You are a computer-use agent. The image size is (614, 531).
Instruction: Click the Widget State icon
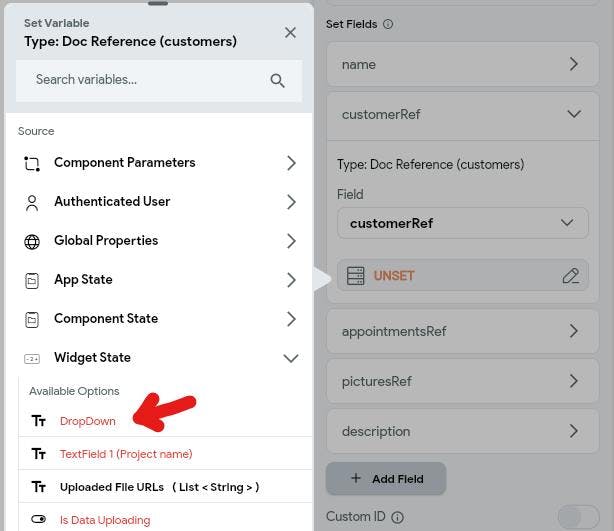pos(32,358)
